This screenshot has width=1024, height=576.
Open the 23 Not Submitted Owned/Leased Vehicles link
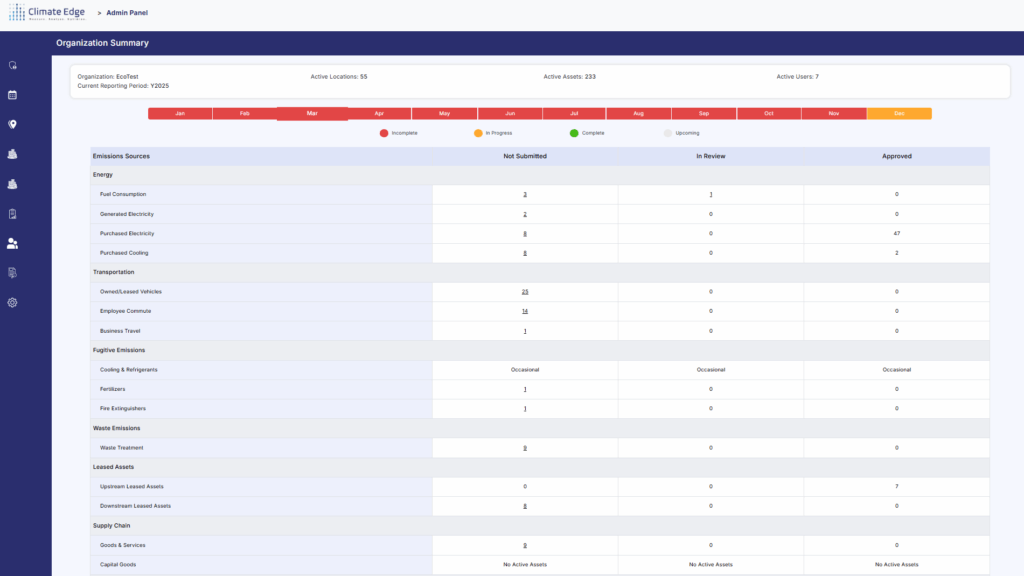tap(524, 291)
